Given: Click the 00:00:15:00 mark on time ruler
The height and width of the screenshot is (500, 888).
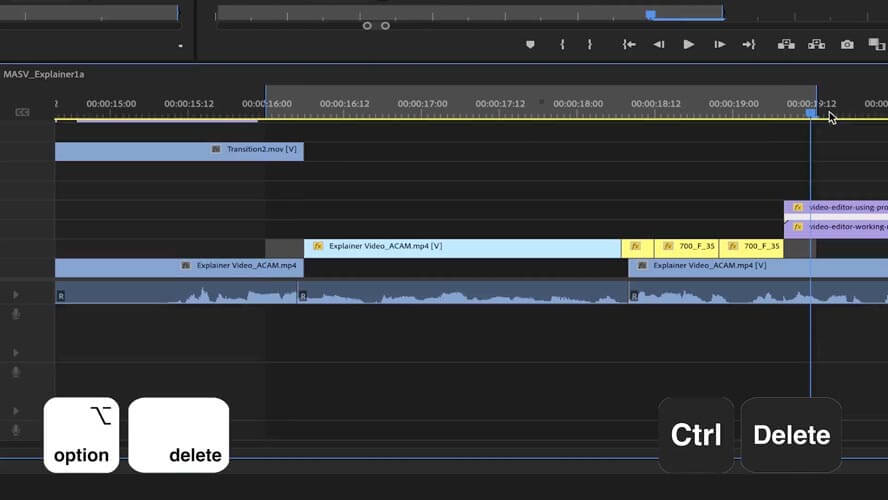Looking at the screenshot, I should click(x=111, y=104).
